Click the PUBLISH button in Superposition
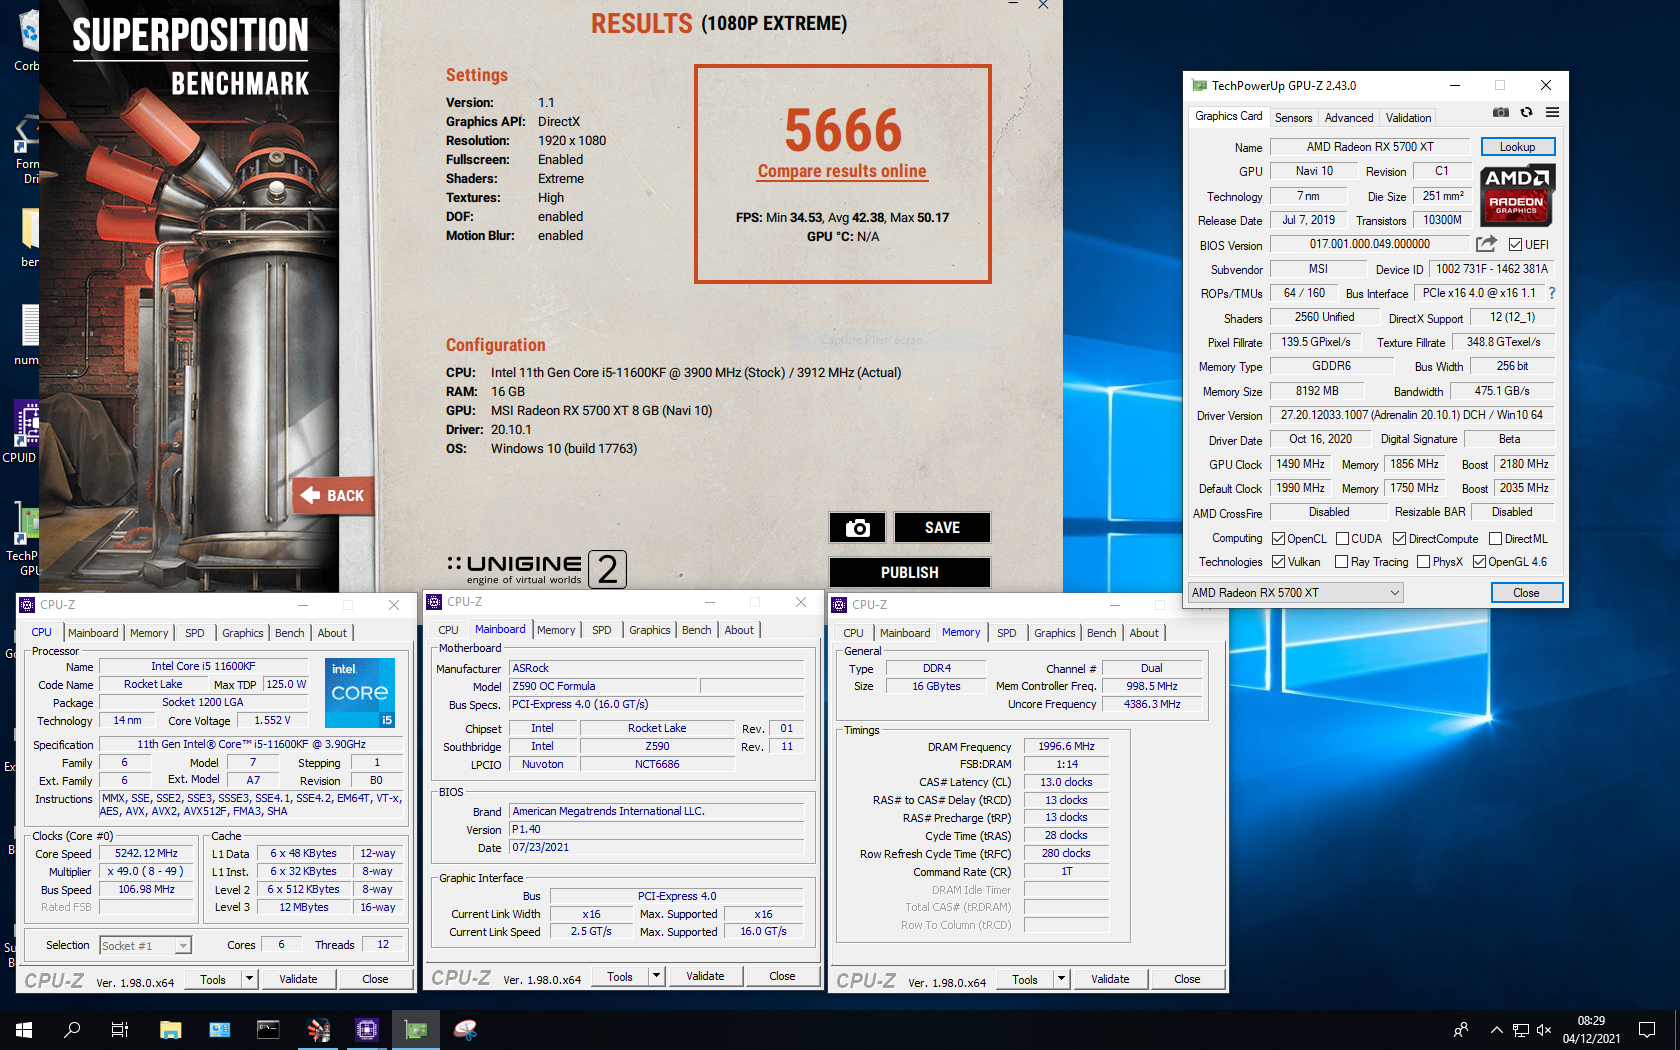1680x1050 pixels. point(909,573)
